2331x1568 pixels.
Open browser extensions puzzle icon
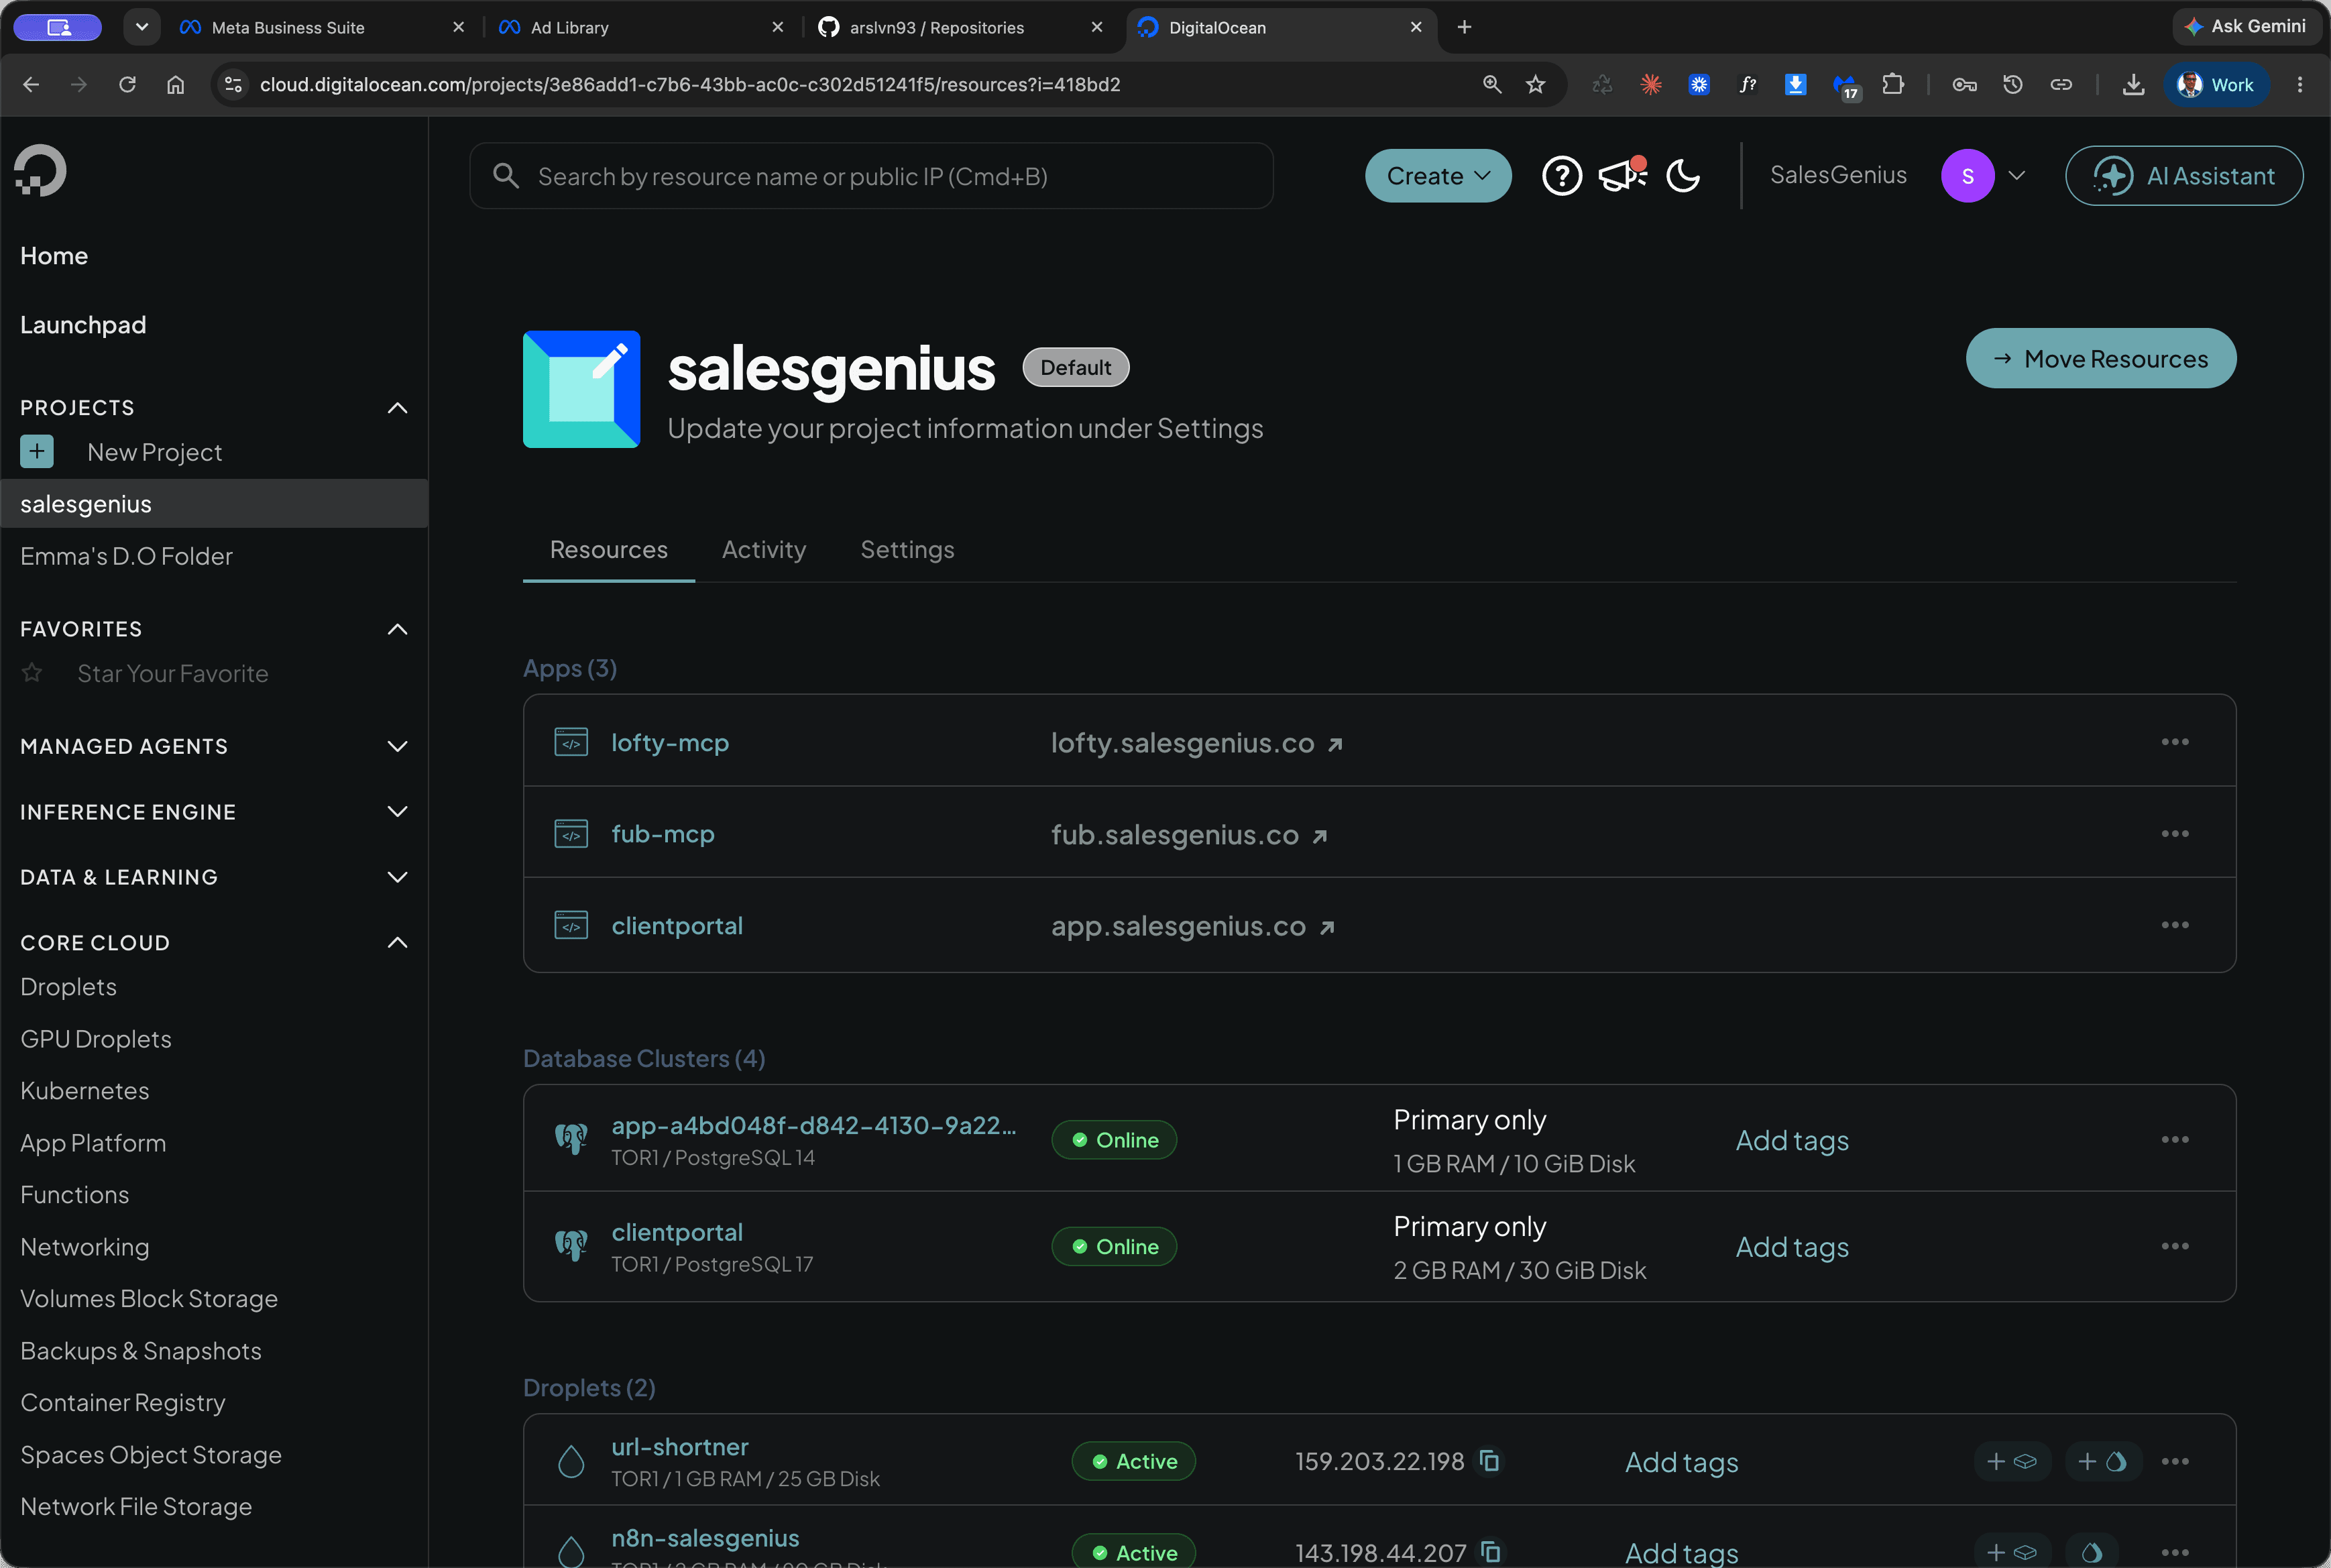pyautogui.click(x=1892, y=85)
